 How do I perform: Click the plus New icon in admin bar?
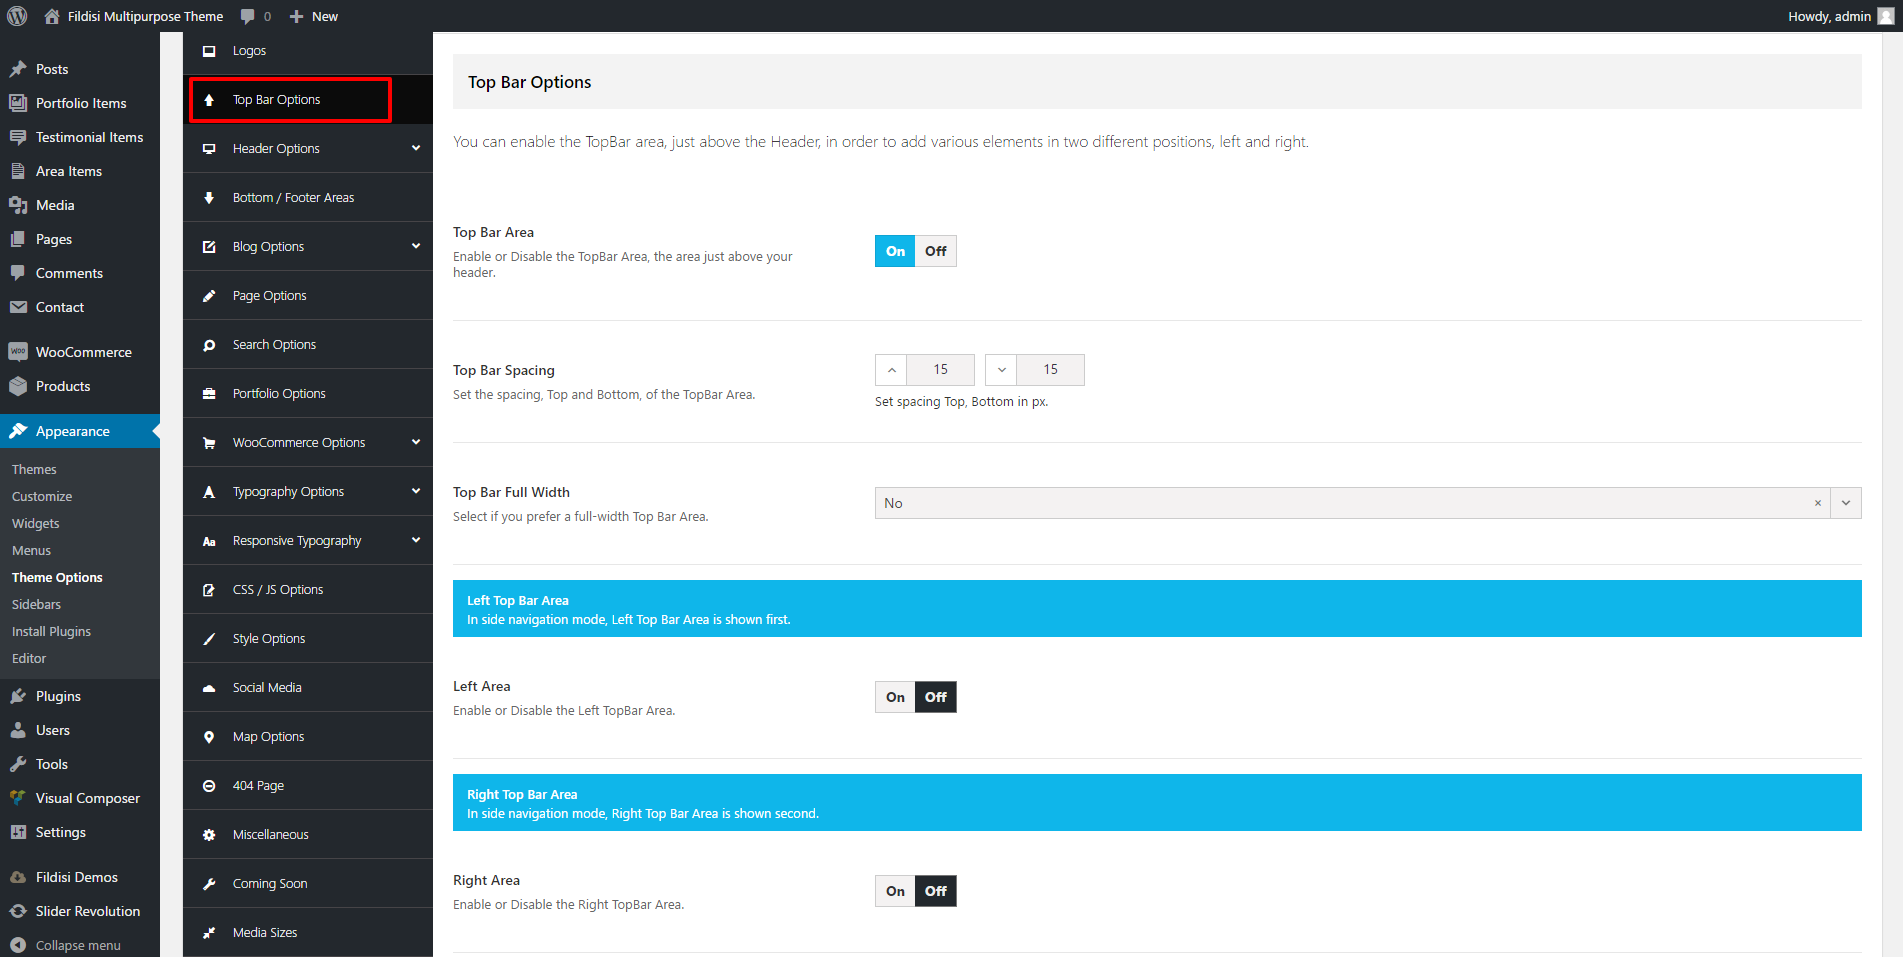tap(296, 16)
